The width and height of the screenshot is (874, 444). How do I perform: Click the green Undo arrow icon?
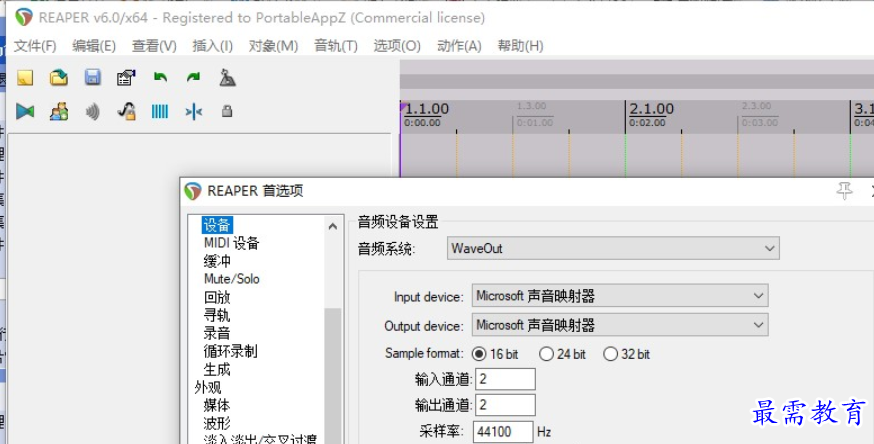(x=161, y=77)
